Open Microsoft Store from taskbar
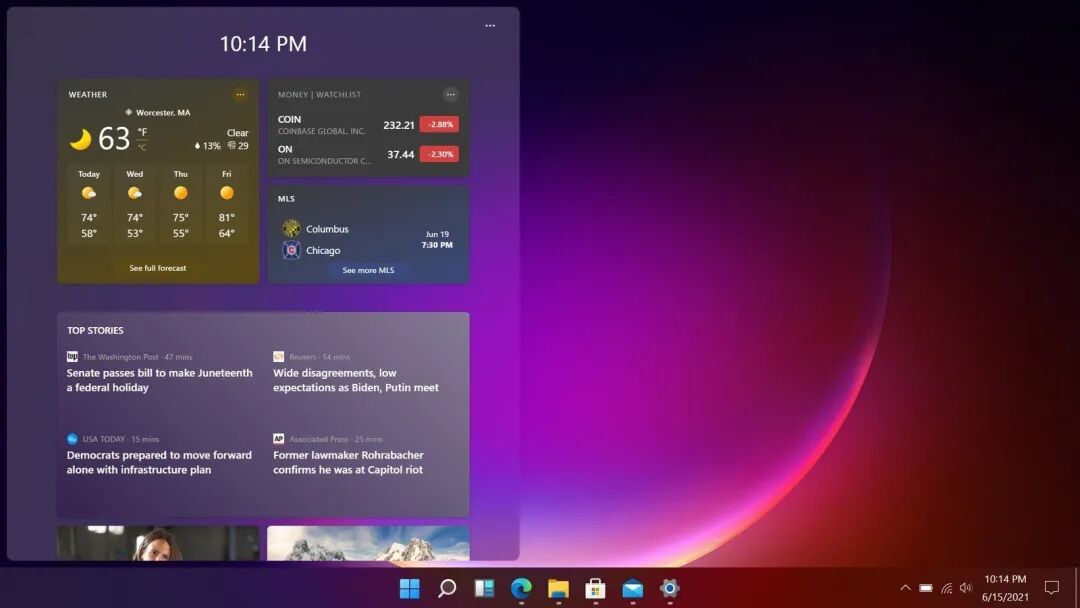Screen dimensions: 1080x608 pos(596,589)
